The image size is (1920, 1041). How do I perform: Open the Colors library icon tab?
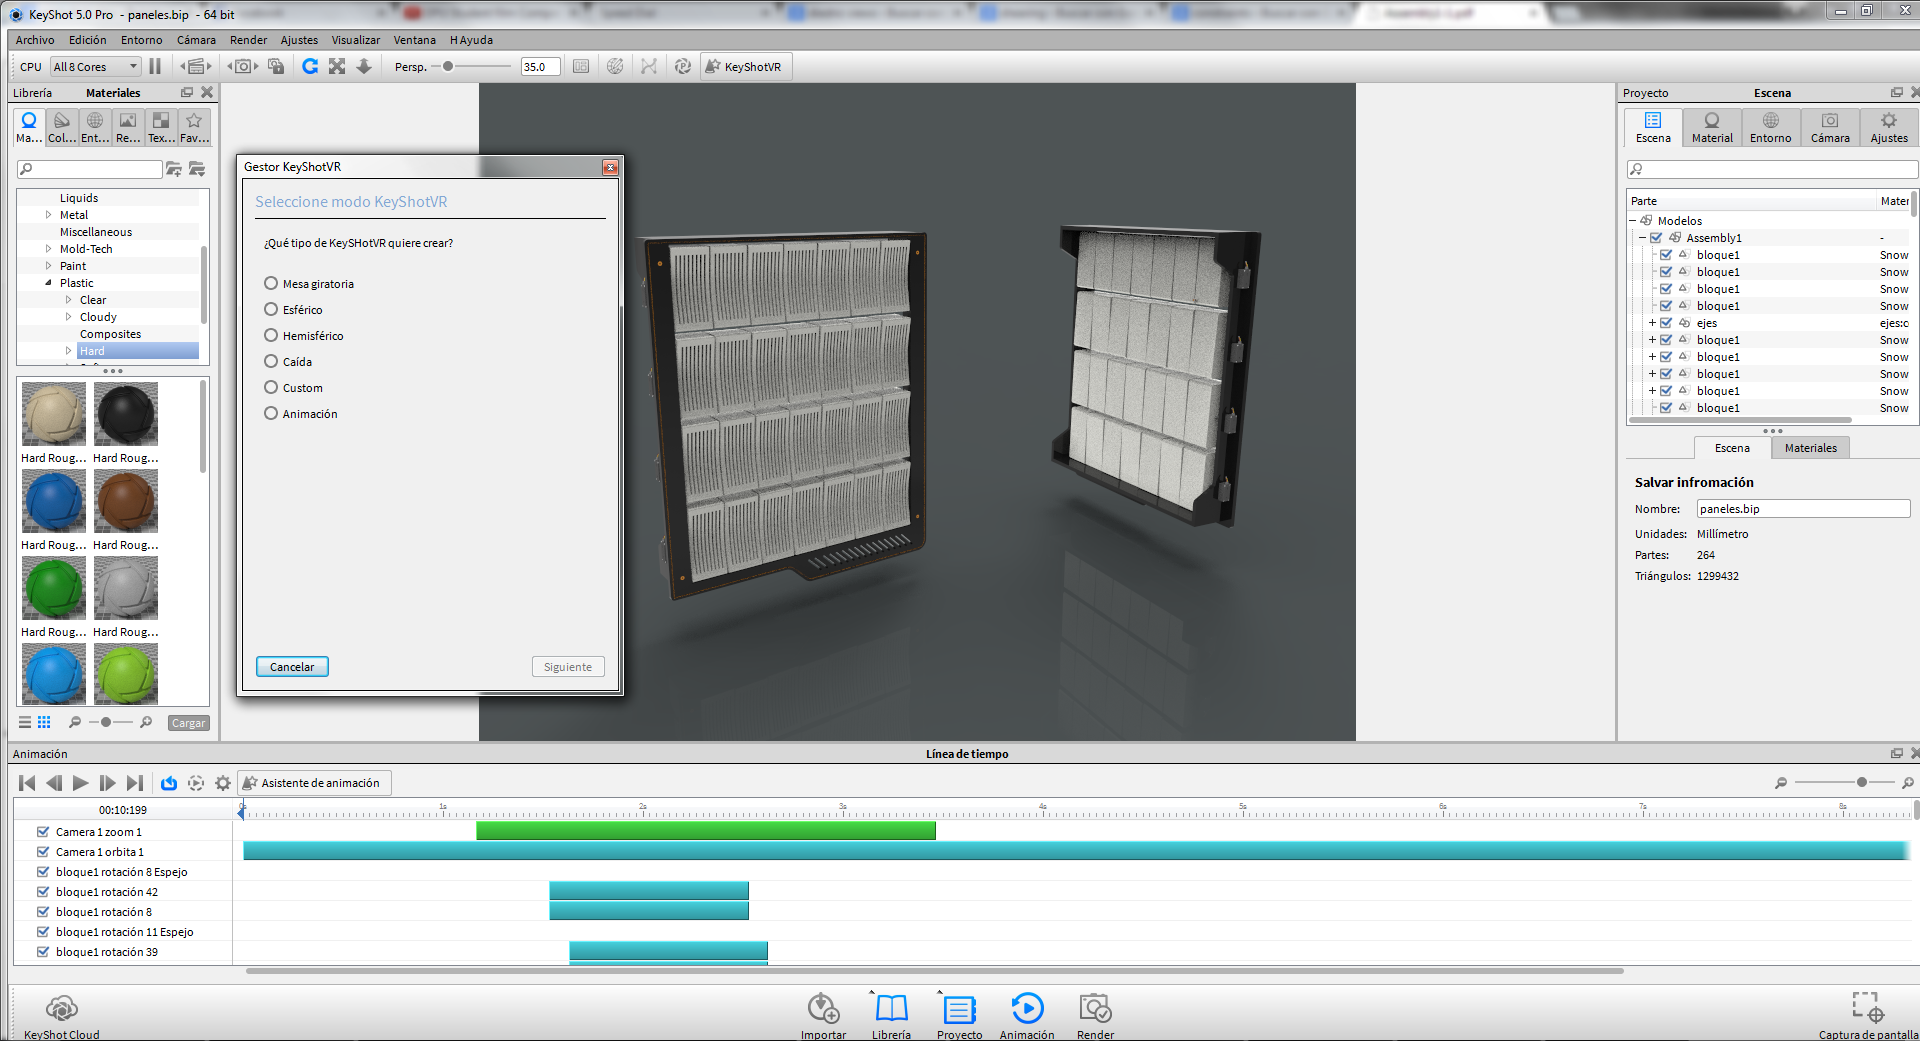coord(62,127)
